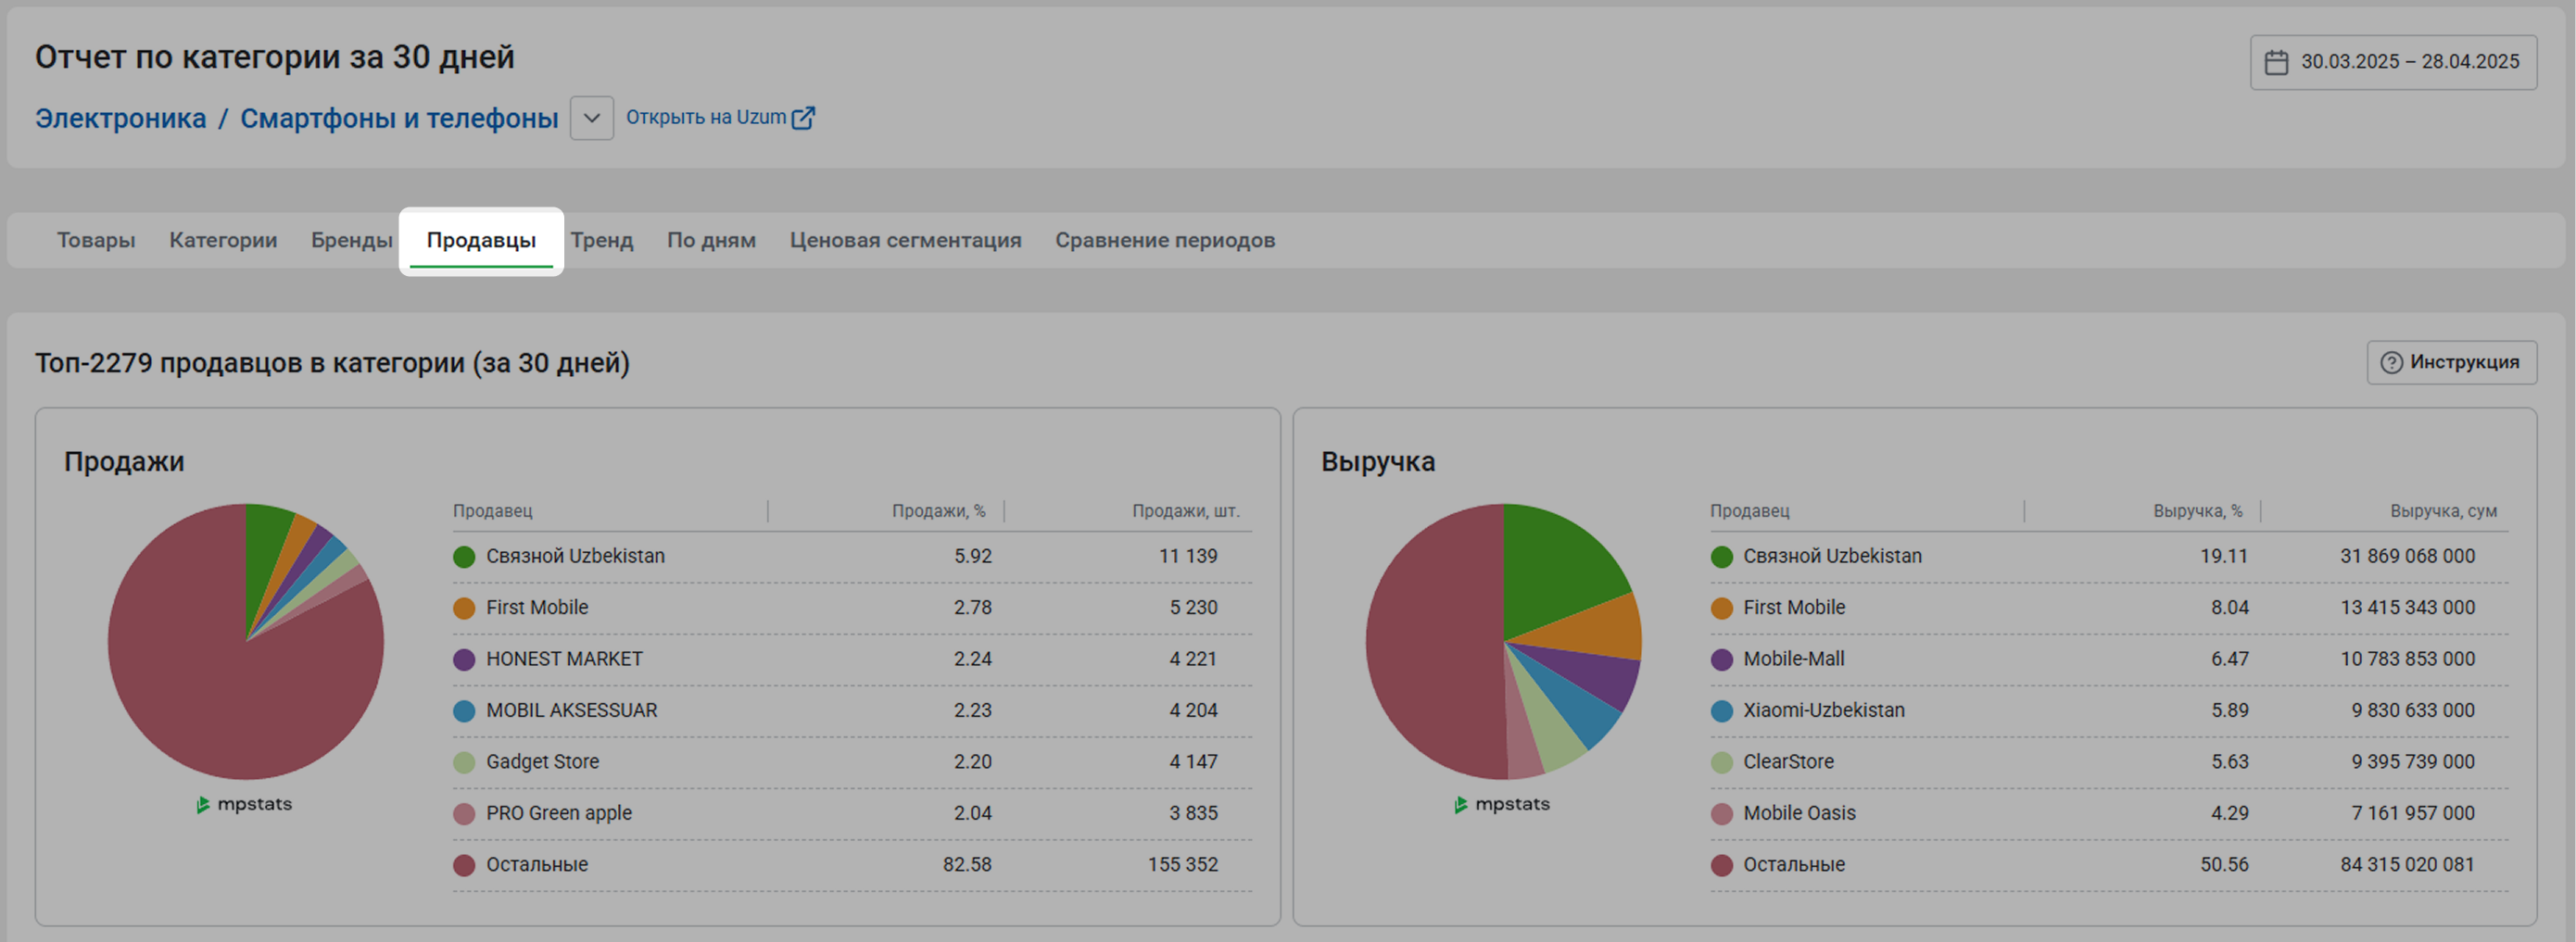This screenshot has width=2576, height=942.
Task: Click the question mark icon near Инструкция
Action: point(2391,363)
